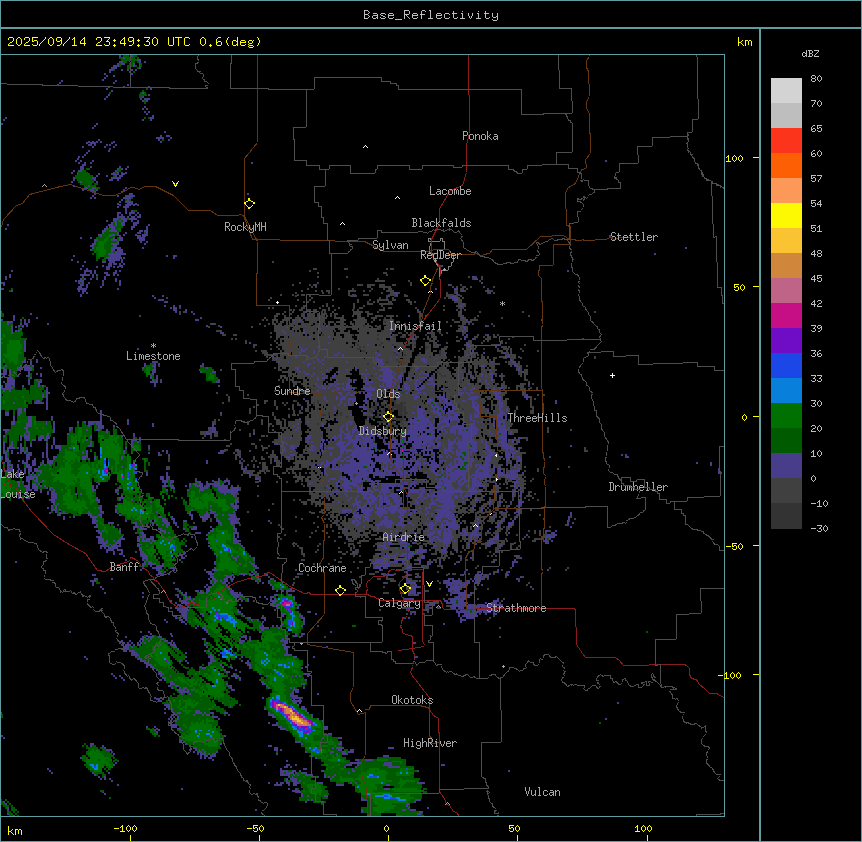Click the yellow-cored storm echo southwest of Okotoks
This screenshot has width=862, height=842.
click(291, 715)
